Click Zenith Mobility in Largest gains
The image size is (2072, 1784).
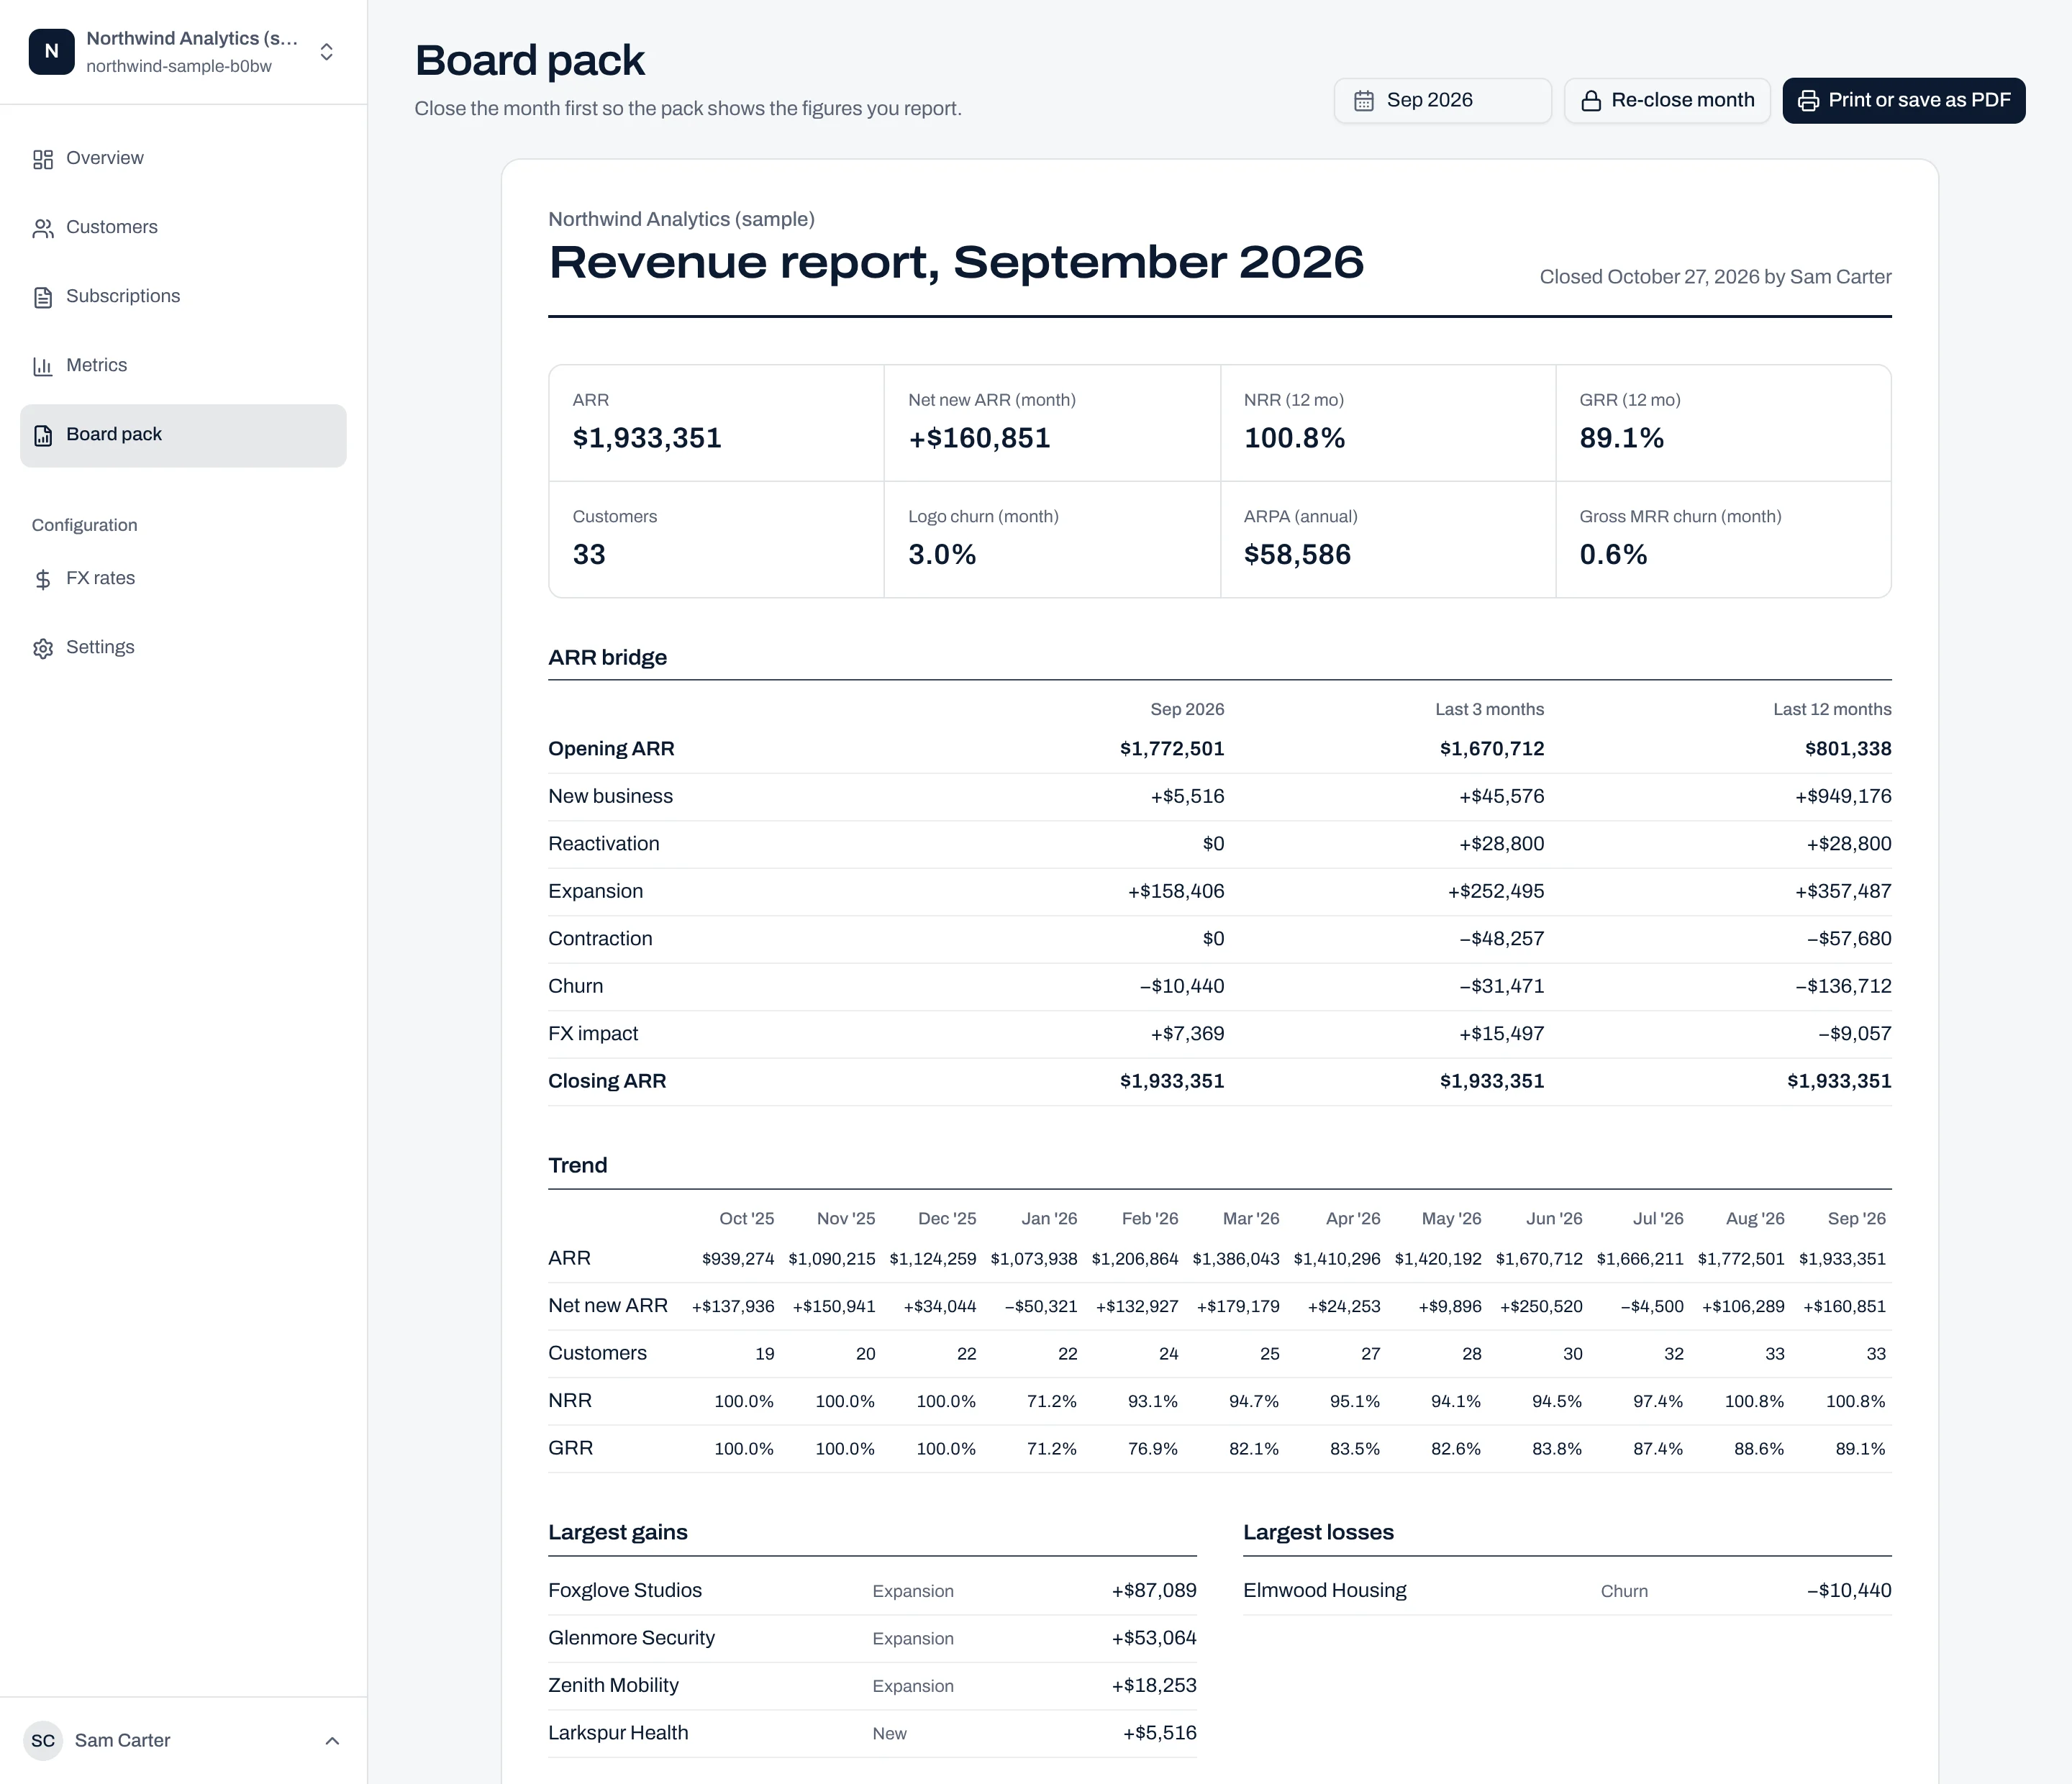pyautogui.click(x=613, y=1686)
